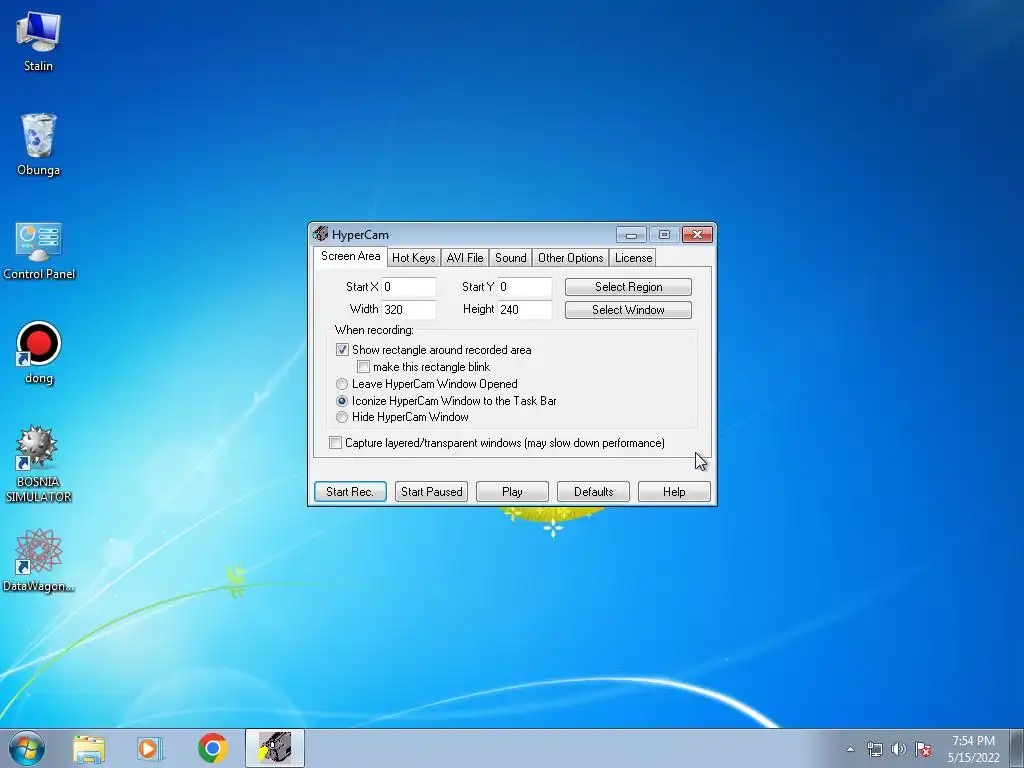Switch to the Hot Keys tab

[413, 258]
